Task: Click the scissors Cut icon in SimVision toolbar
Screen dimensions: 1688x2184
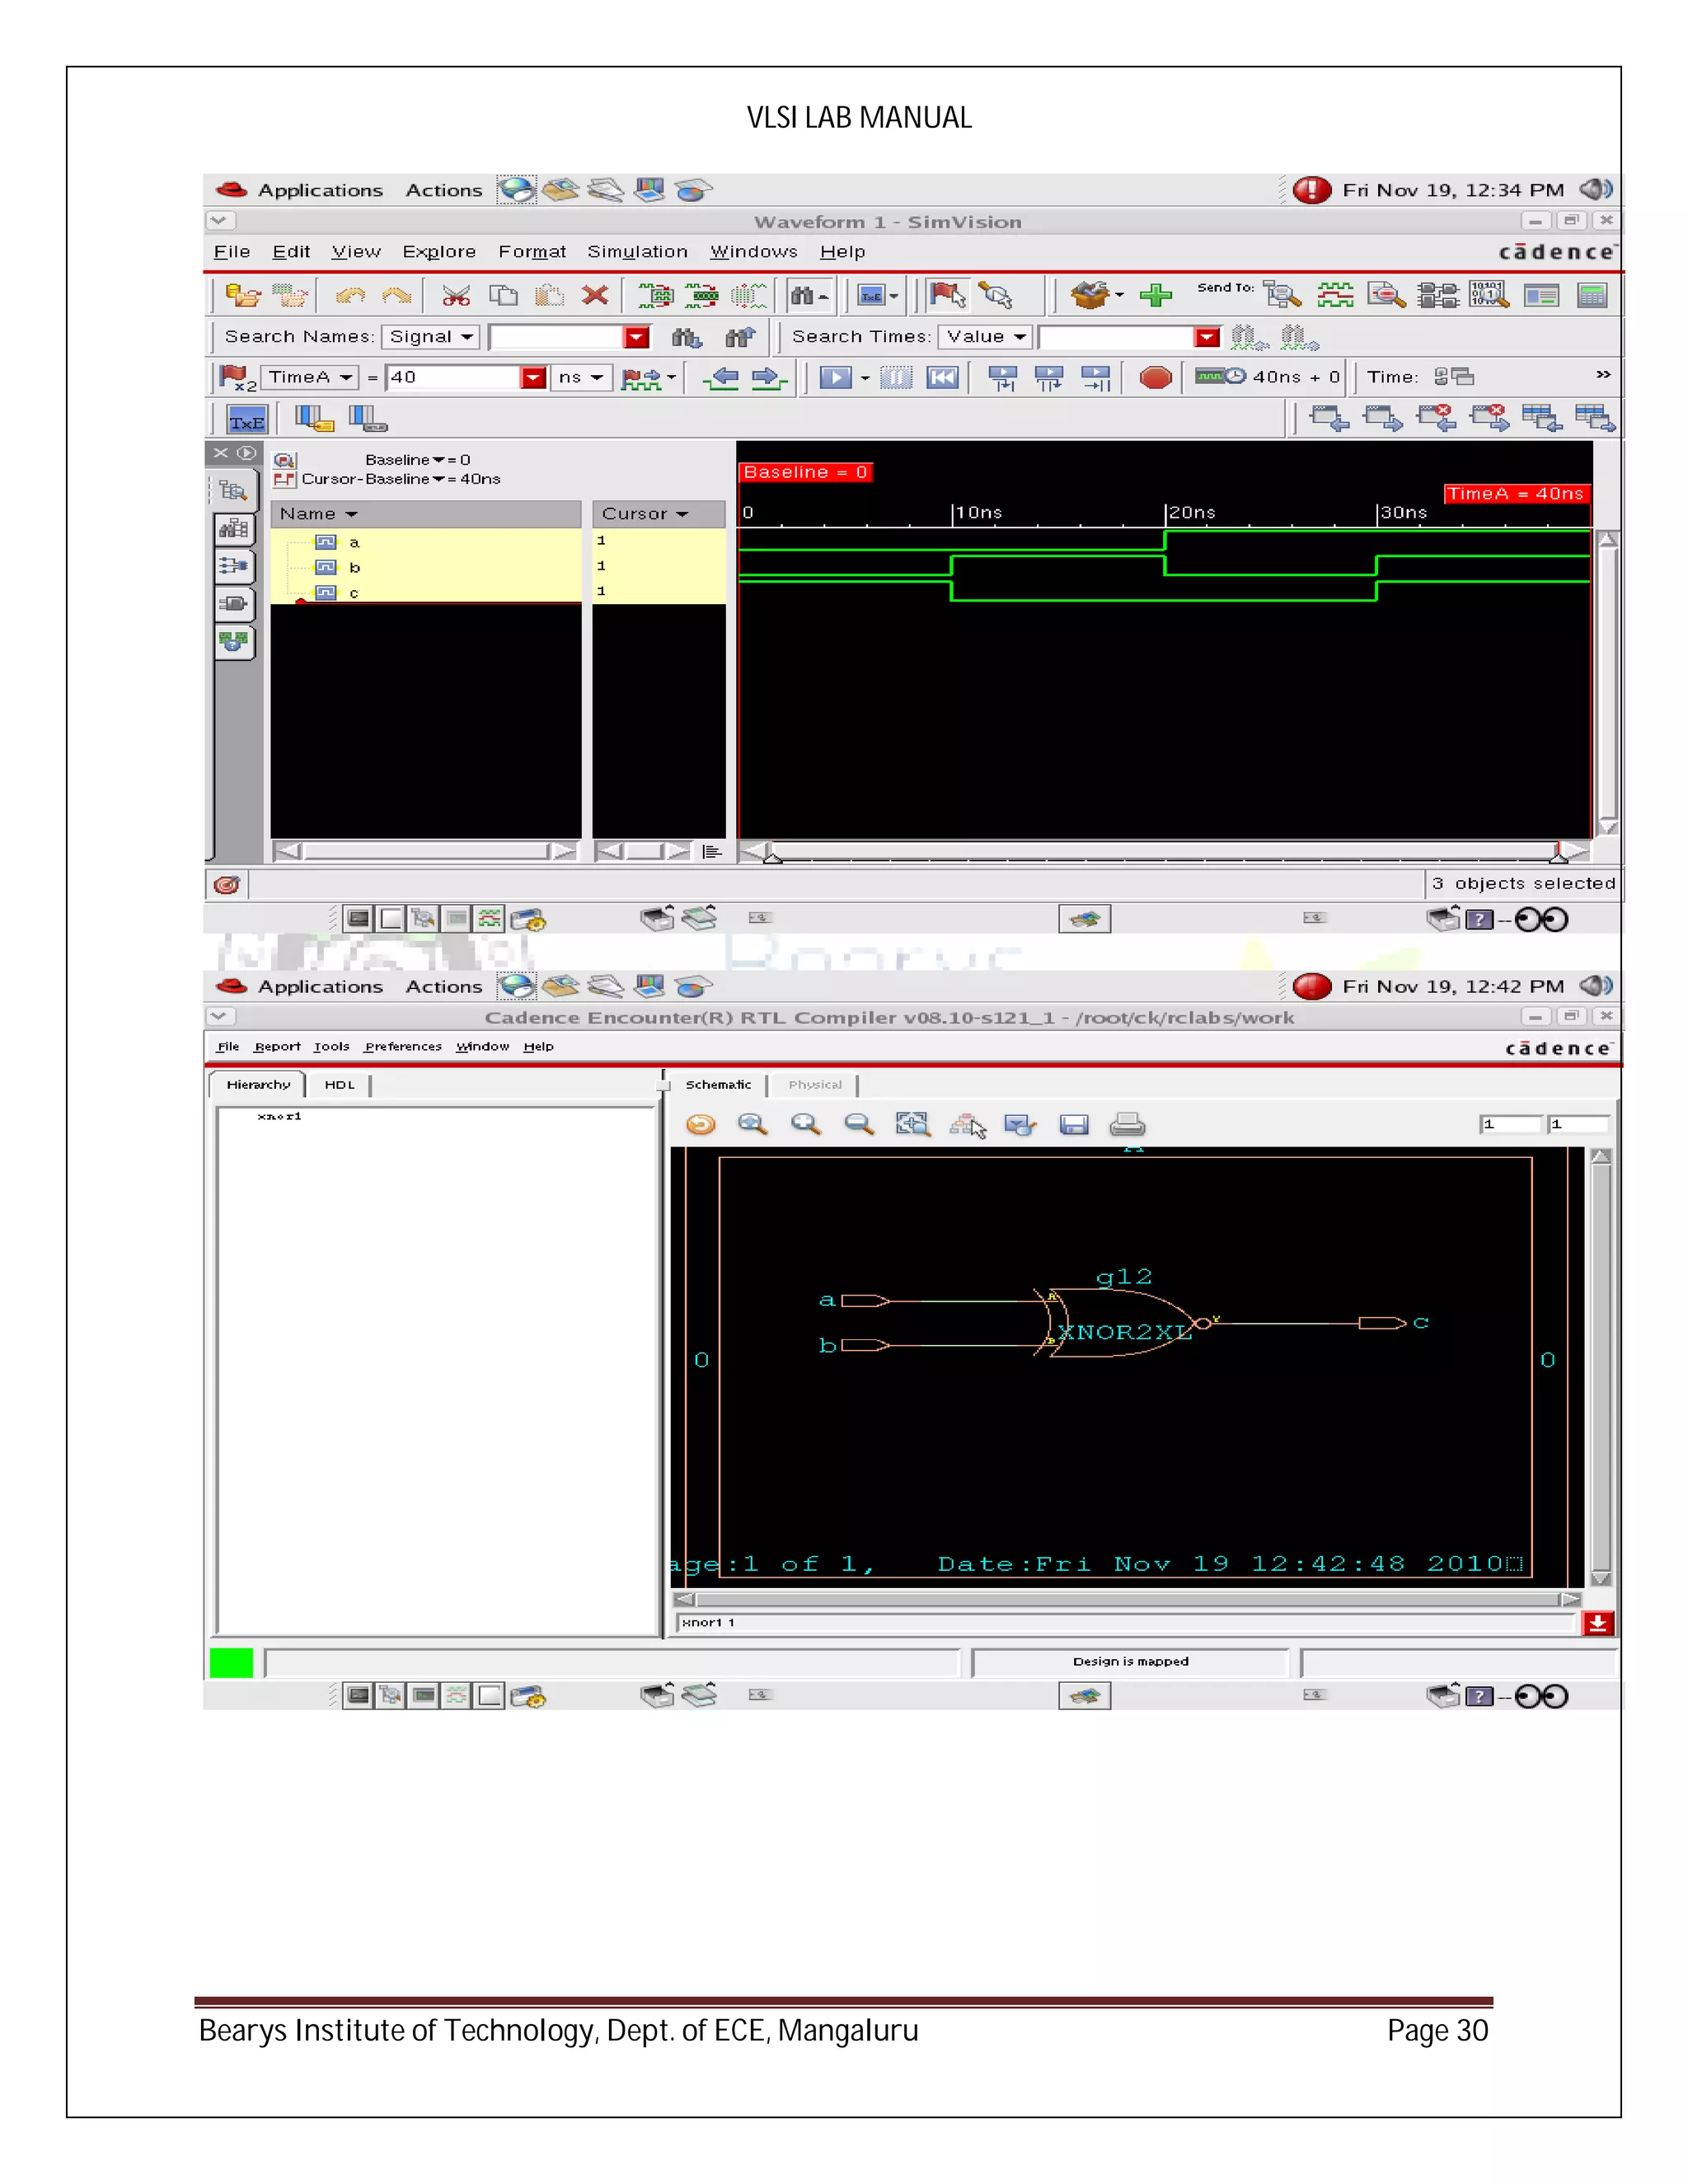Action: 456,295
